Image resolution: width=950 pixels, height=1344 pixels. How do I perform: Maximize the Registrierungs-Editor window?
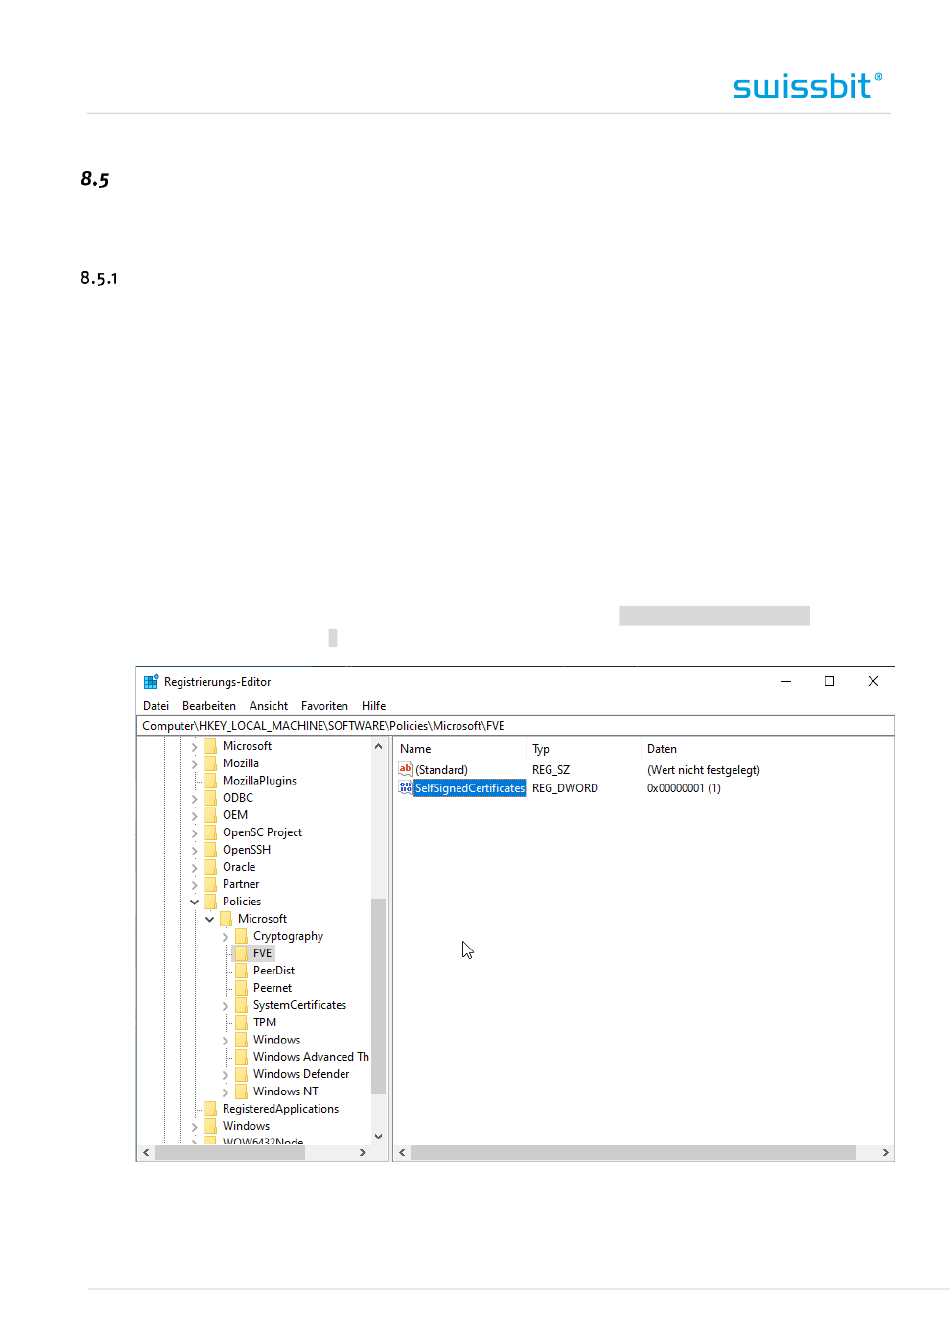pos(829,681)
